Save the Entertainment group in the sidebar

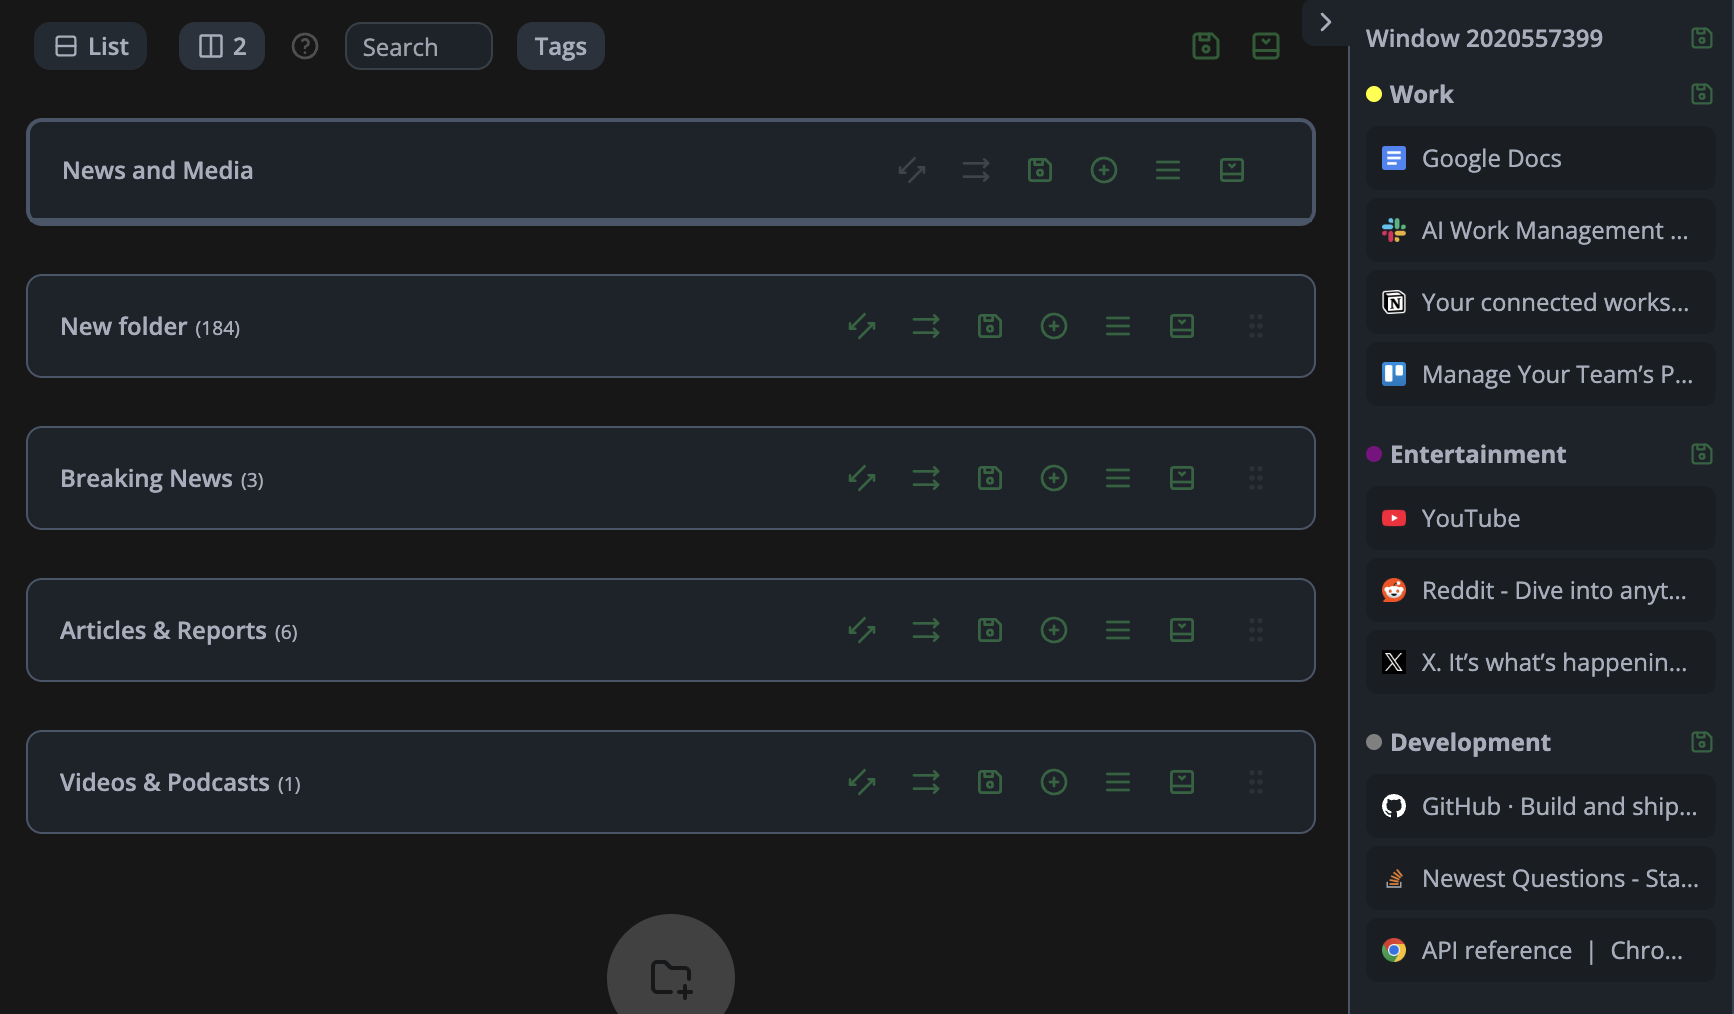pyautogui.click(x=1700, y=453)
